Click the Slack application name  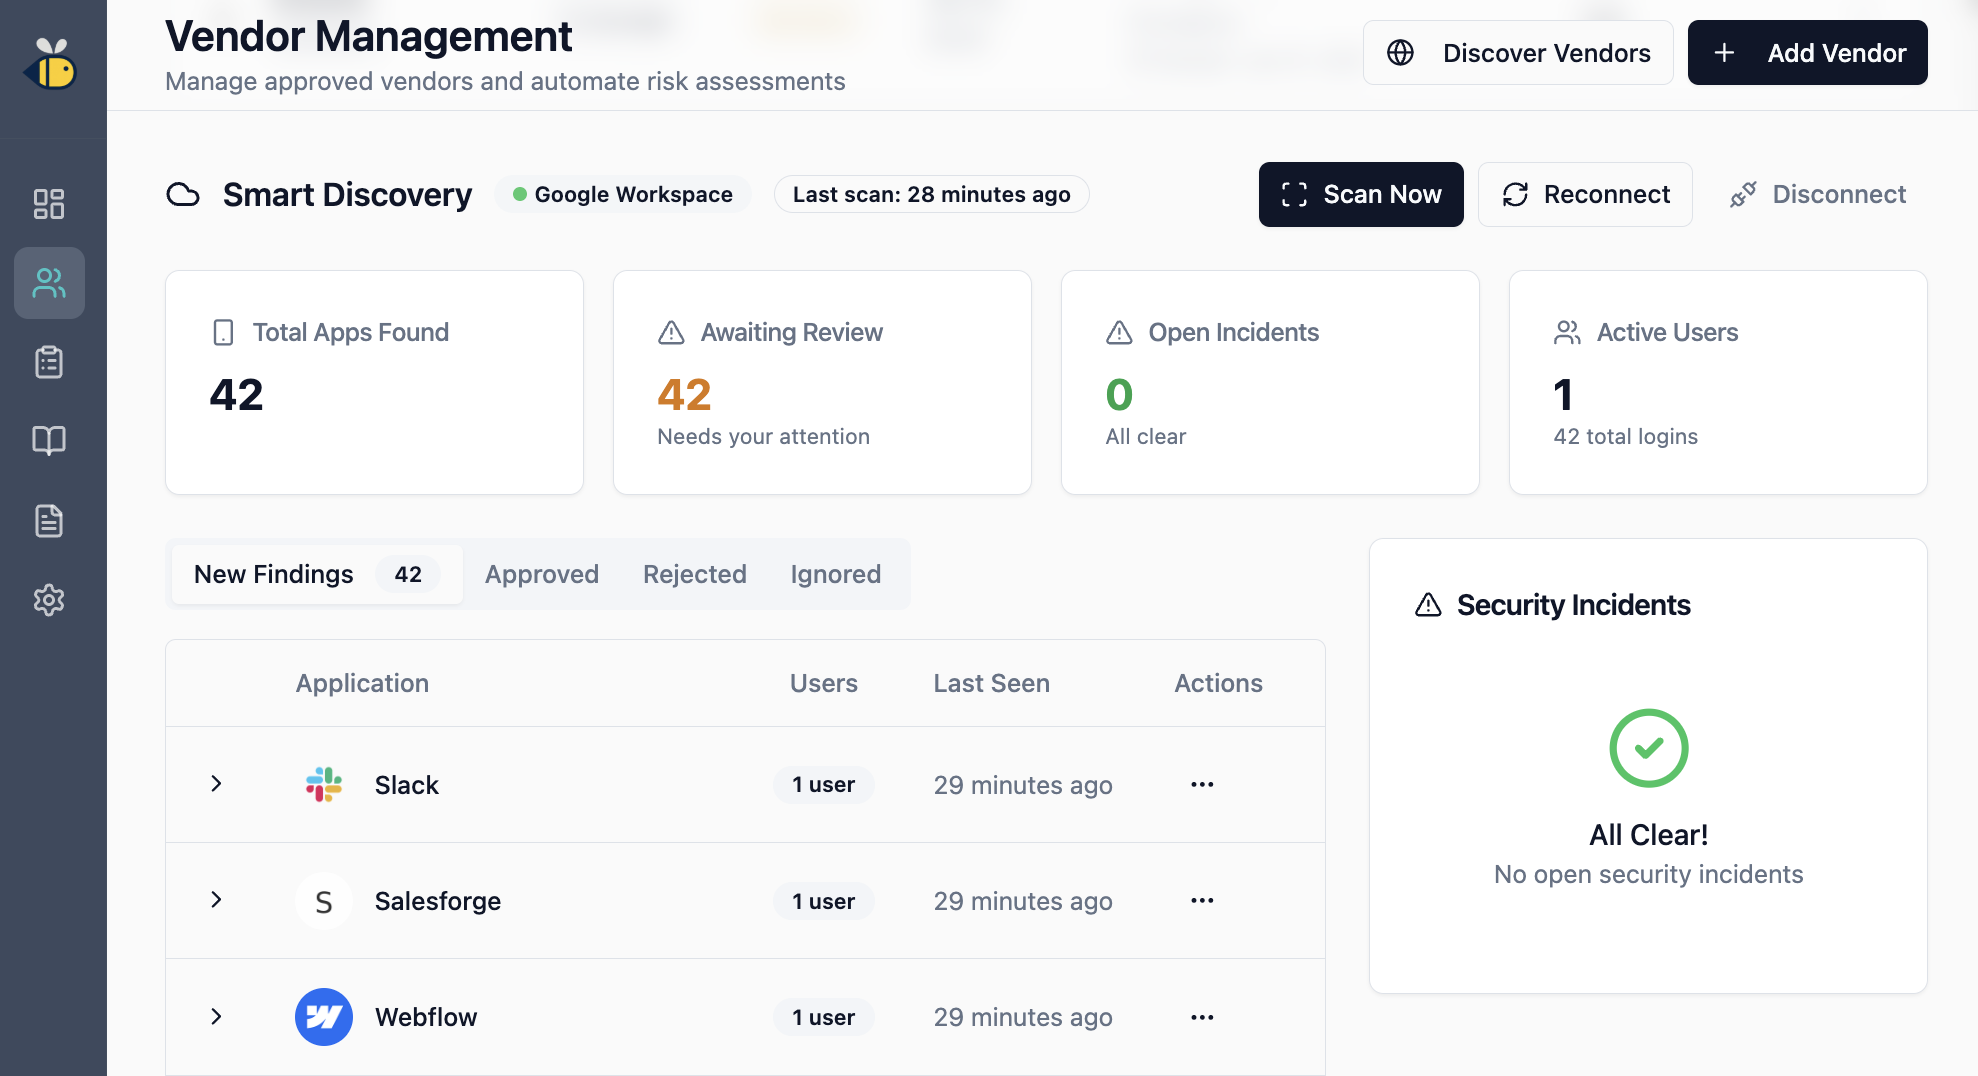(x=407, y=785)
